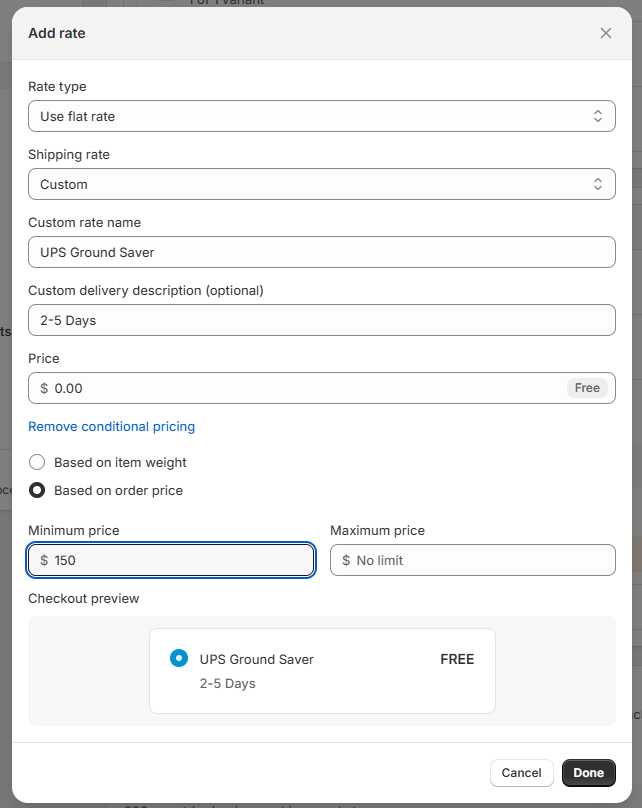Select Based on order price option

point(37,490)
